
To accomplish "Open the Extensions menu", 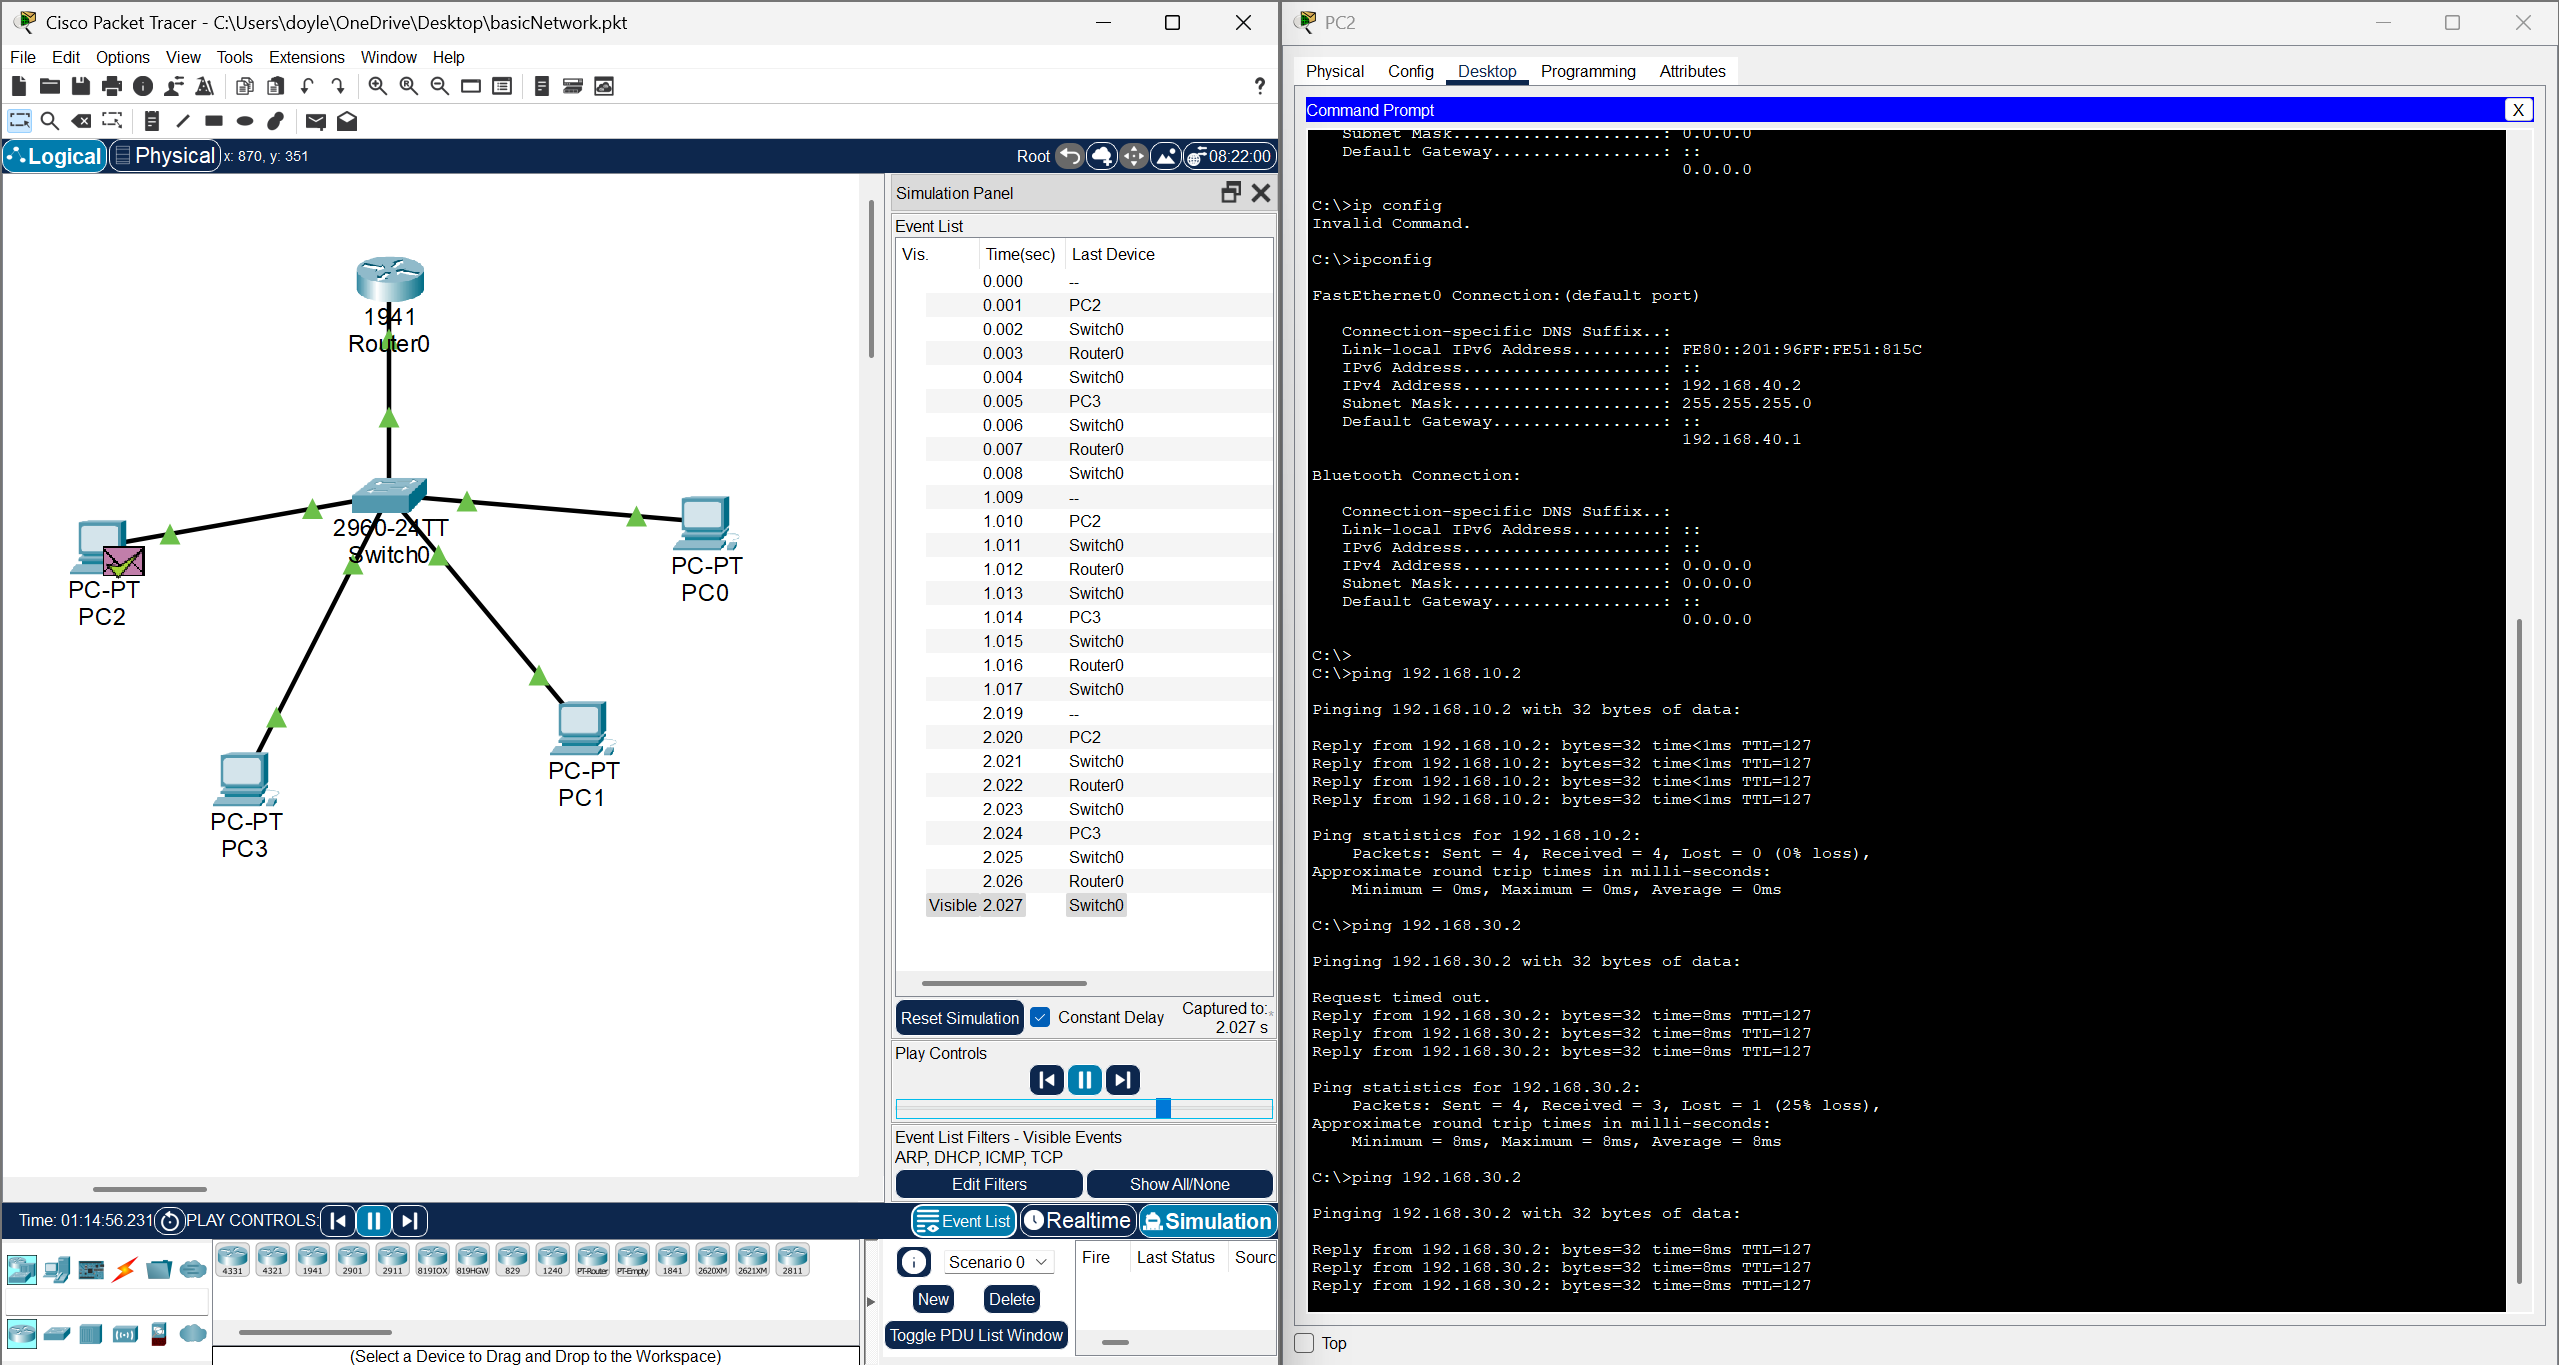I will 306,57.
